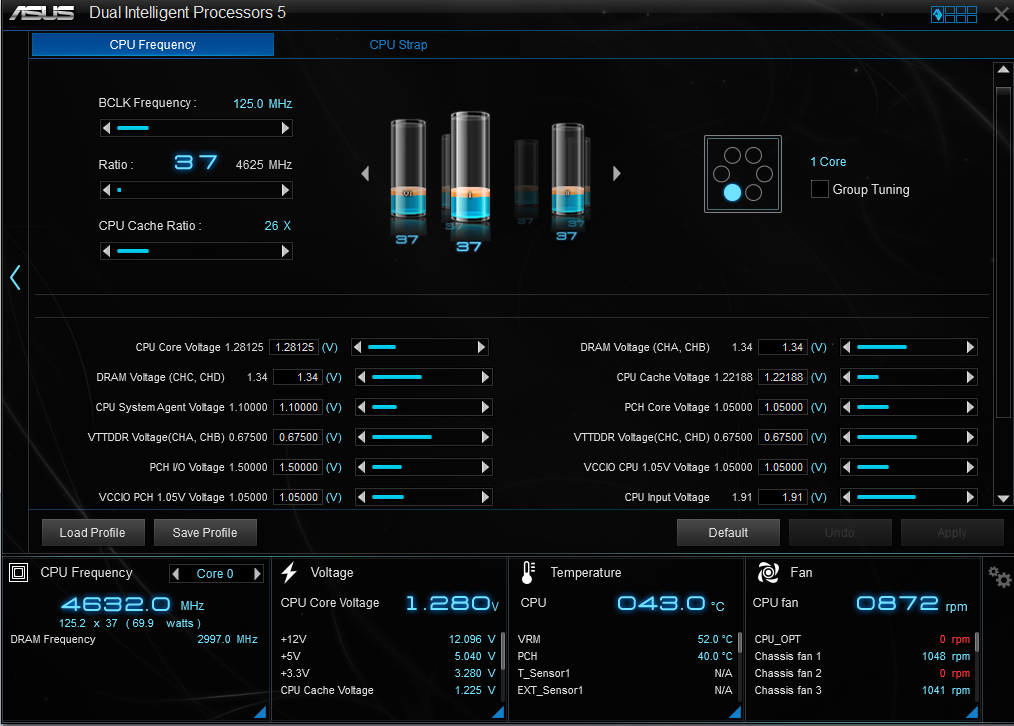The height and width of the screenshot is (726, 1014).
Task: Click the Save Profile button
Action: 205,533
